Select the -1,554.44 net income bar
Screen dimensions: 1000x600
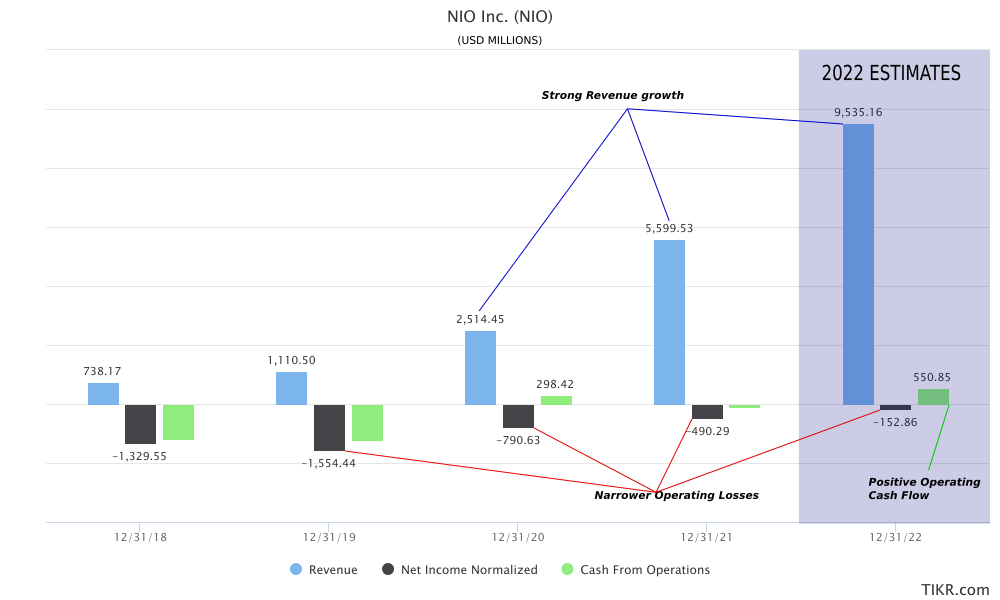click(329, 428)
